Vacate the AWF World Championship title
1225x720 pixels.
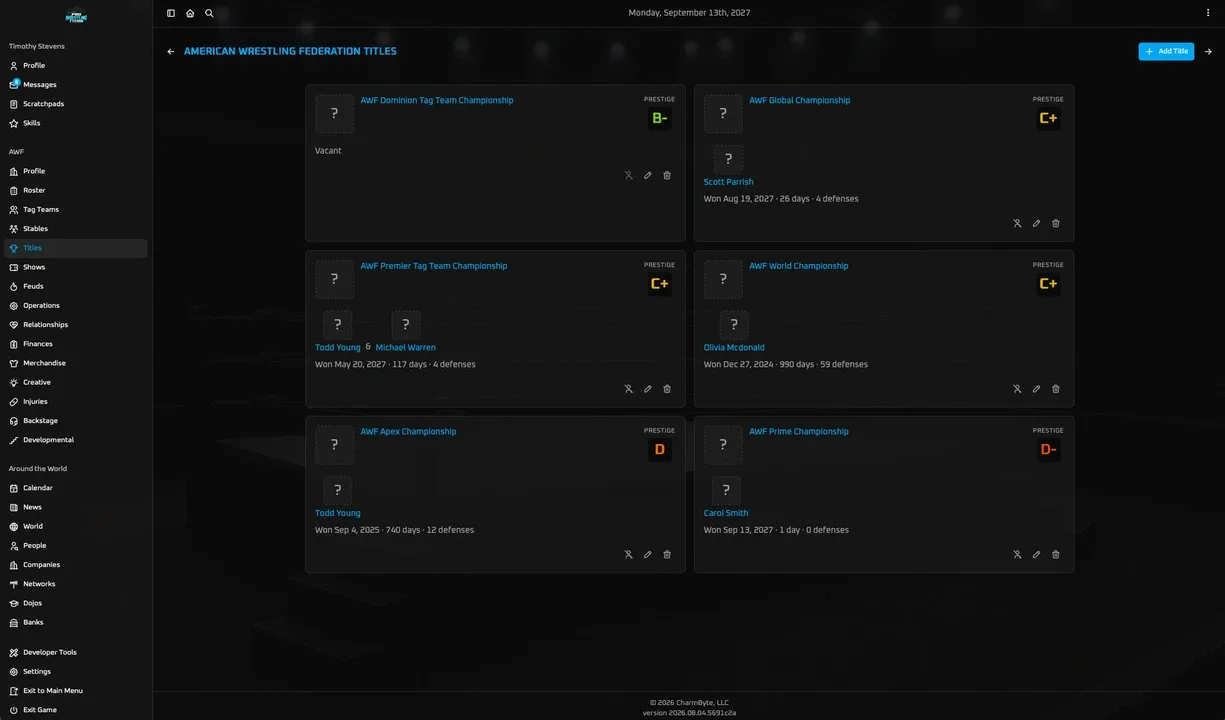tap(1017, 389)
